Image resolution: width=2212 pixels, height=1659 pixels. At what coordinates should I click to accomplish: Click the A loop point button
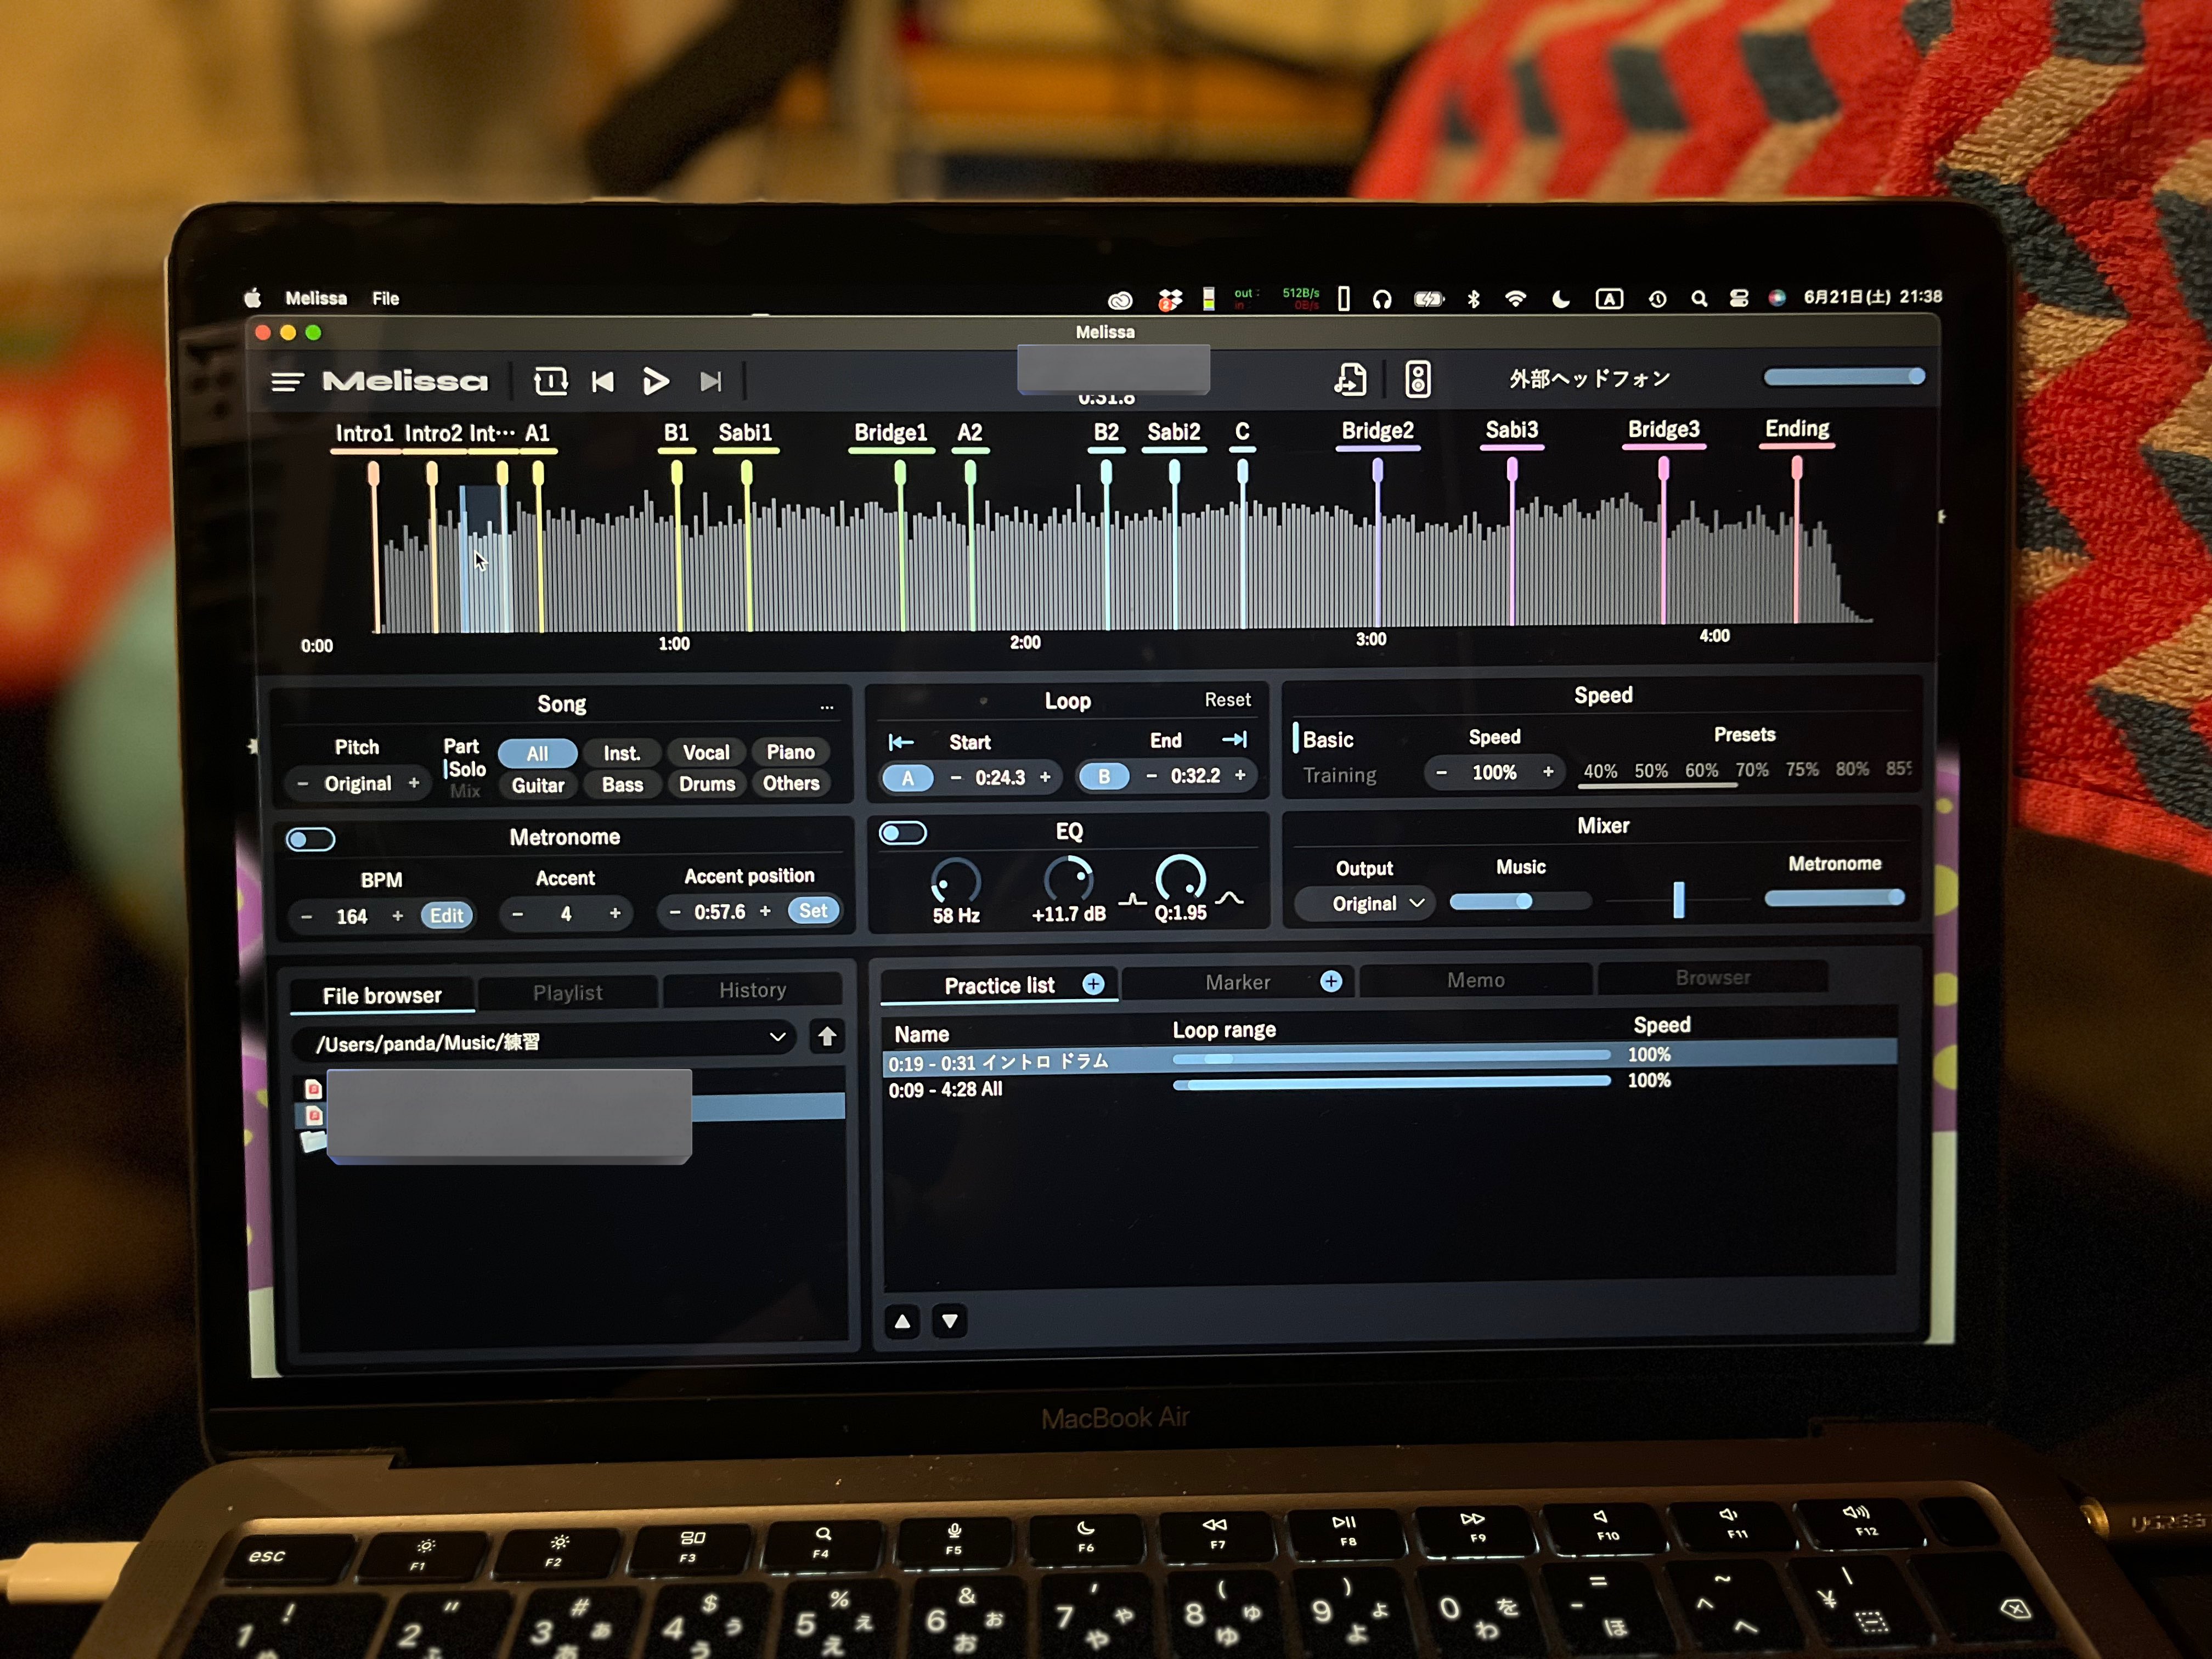pyautogui.click(x=907, y=778)
